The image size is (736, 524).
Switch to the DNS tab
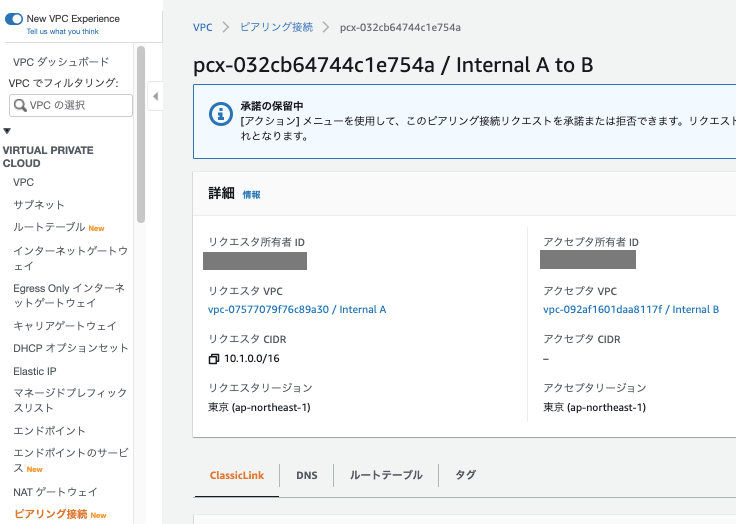click(307, 475)
